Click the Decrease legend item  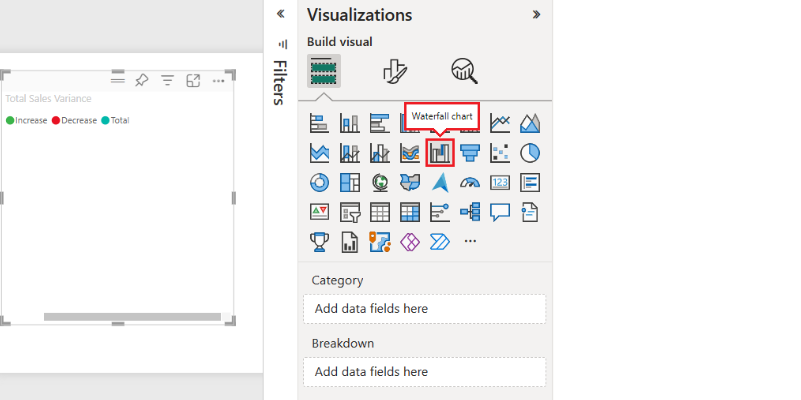point(74,121)
